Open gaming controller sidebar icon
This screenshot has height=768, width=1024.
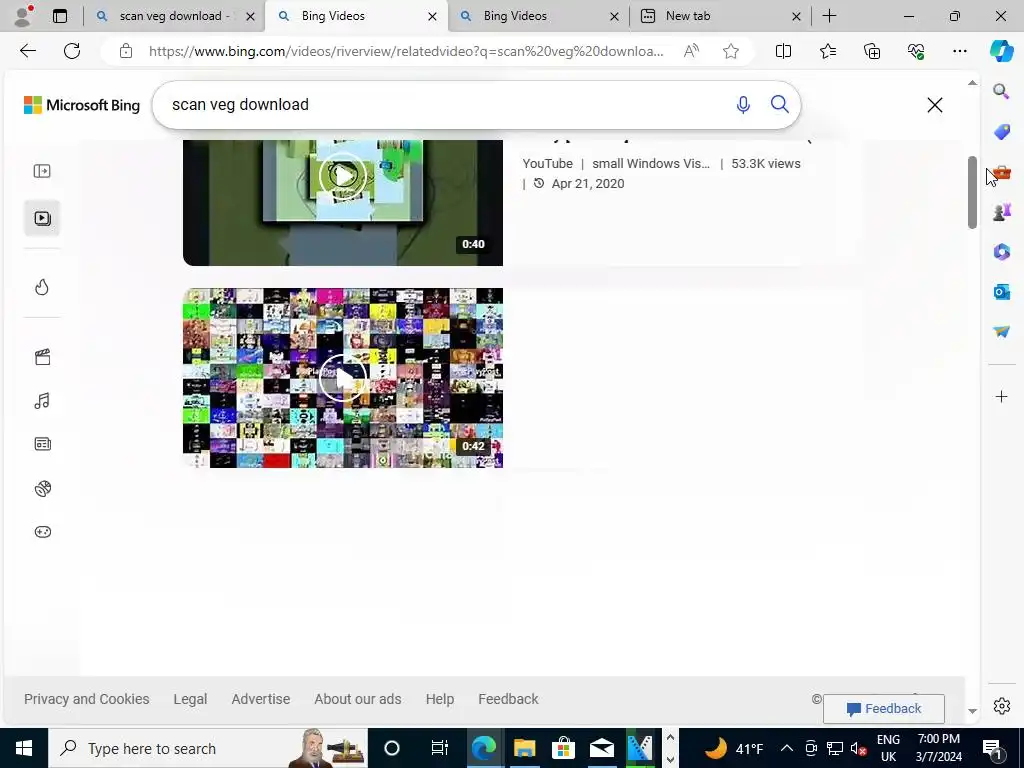[x=42, y=532]
